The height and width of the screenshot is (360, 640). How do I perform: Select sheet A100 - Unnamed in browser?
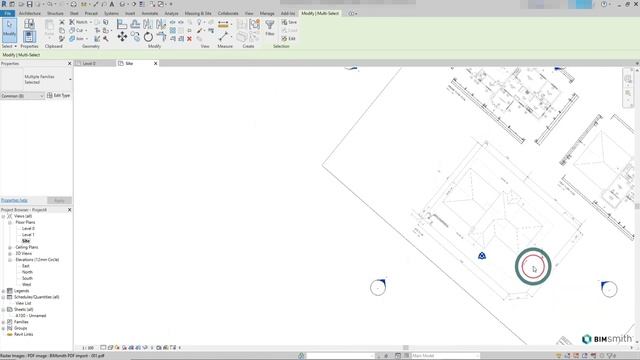point(31,316)
